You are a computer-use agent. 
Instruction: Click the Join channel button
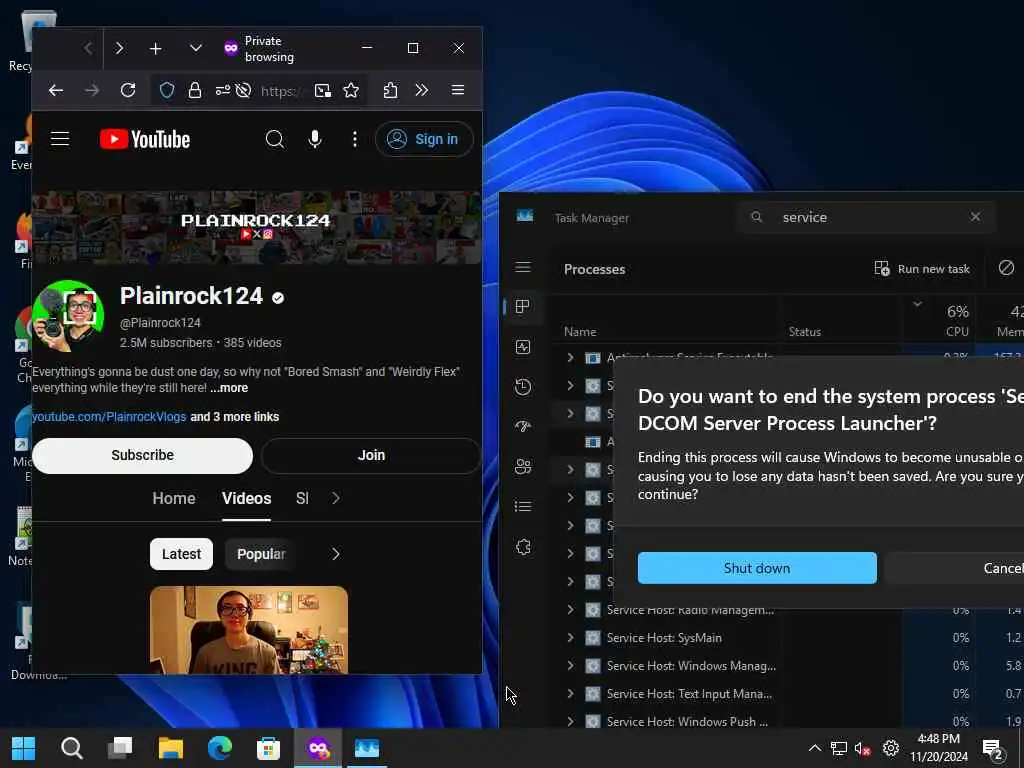click(x=371, y=455)
